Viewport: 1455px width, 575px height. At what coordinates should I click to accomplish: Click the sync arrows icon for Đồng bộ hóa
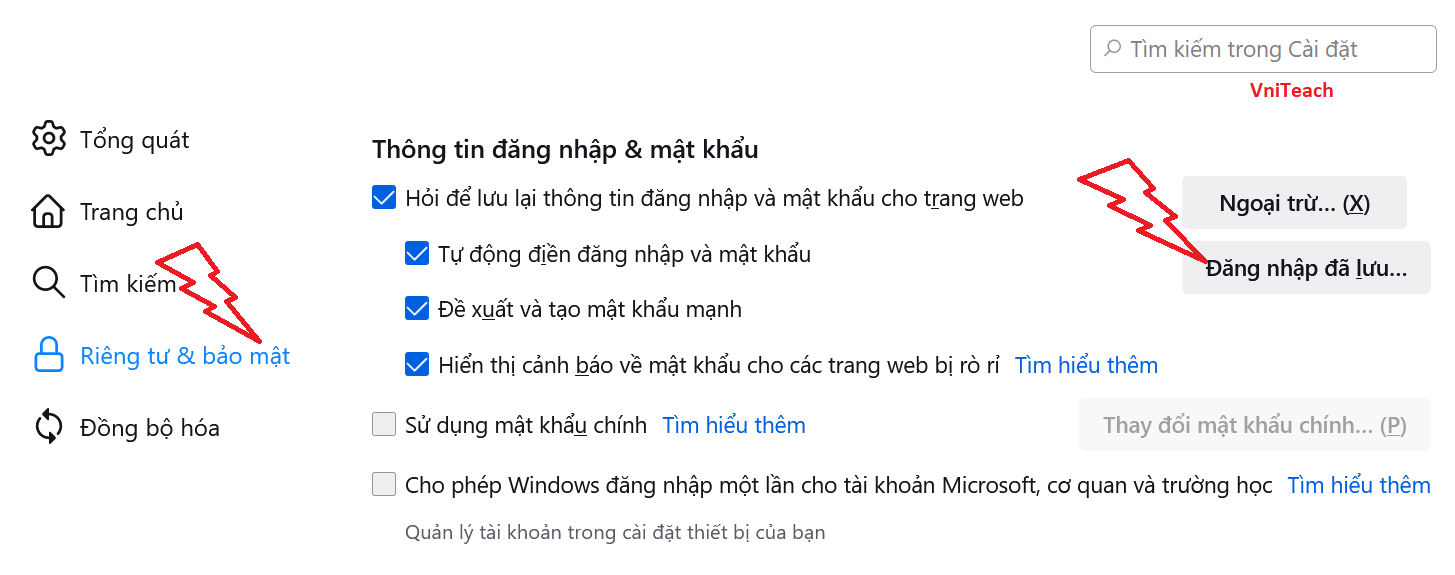tap(49, 427)
